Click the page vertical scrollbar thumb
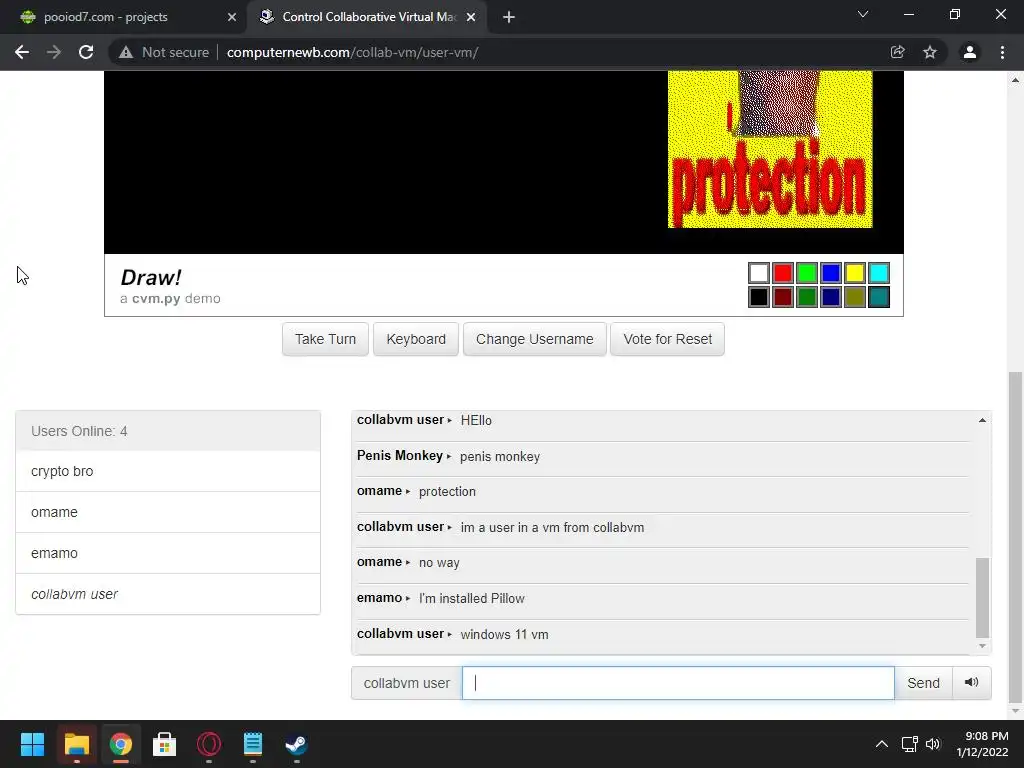 tap(1015, 536)
